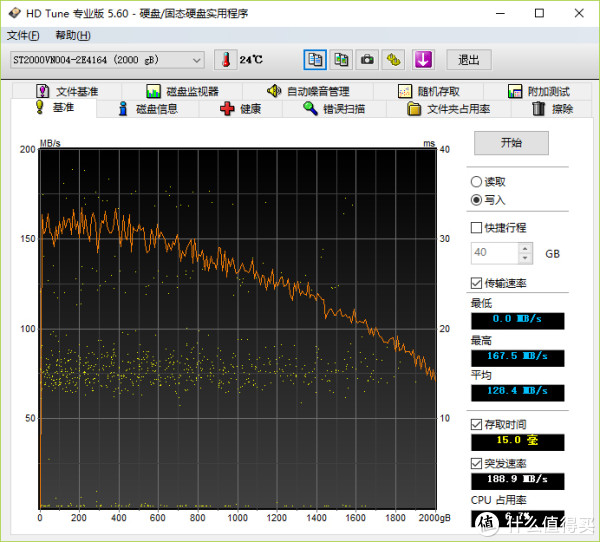600x542 pixels.
Task: Click the camera save screenshot icon
Action: (x=368, y=60)
